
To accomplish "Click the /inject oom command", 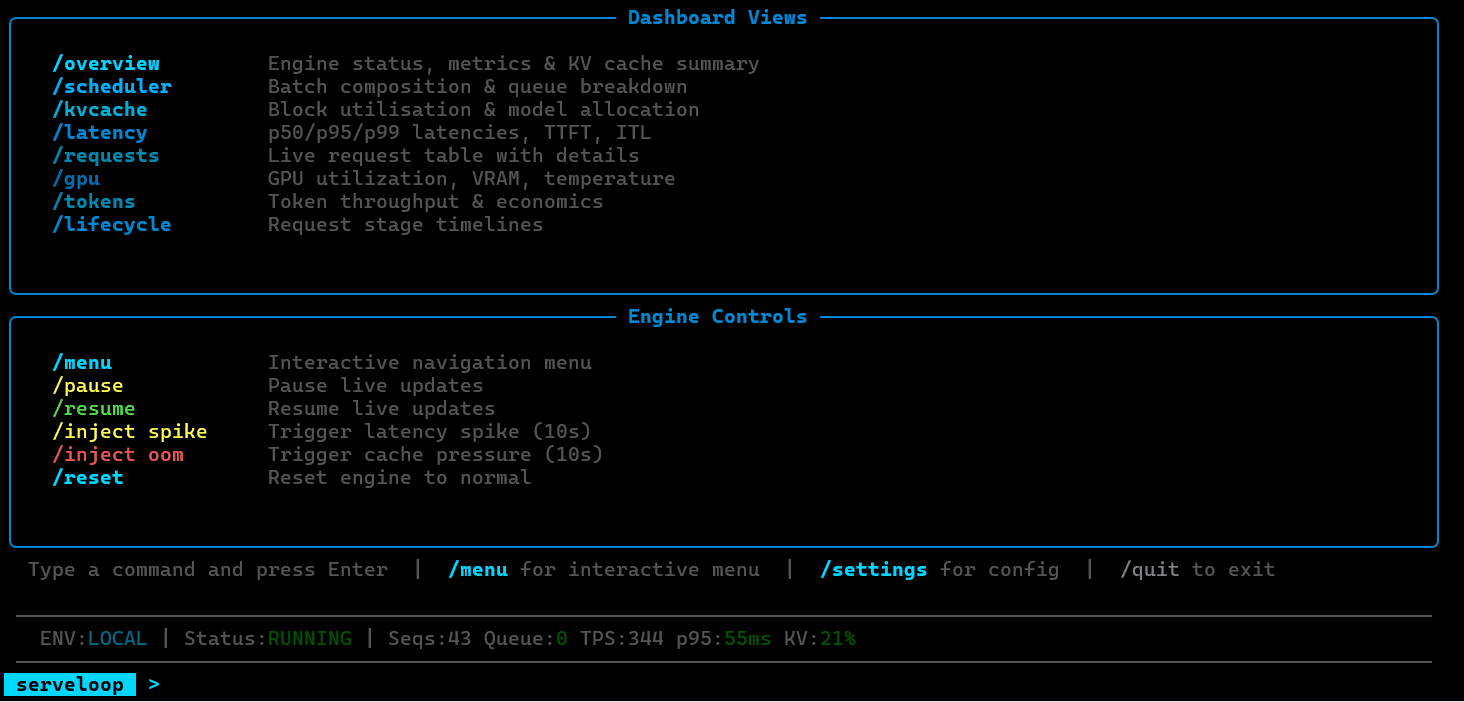I will (x=118, y=455).
